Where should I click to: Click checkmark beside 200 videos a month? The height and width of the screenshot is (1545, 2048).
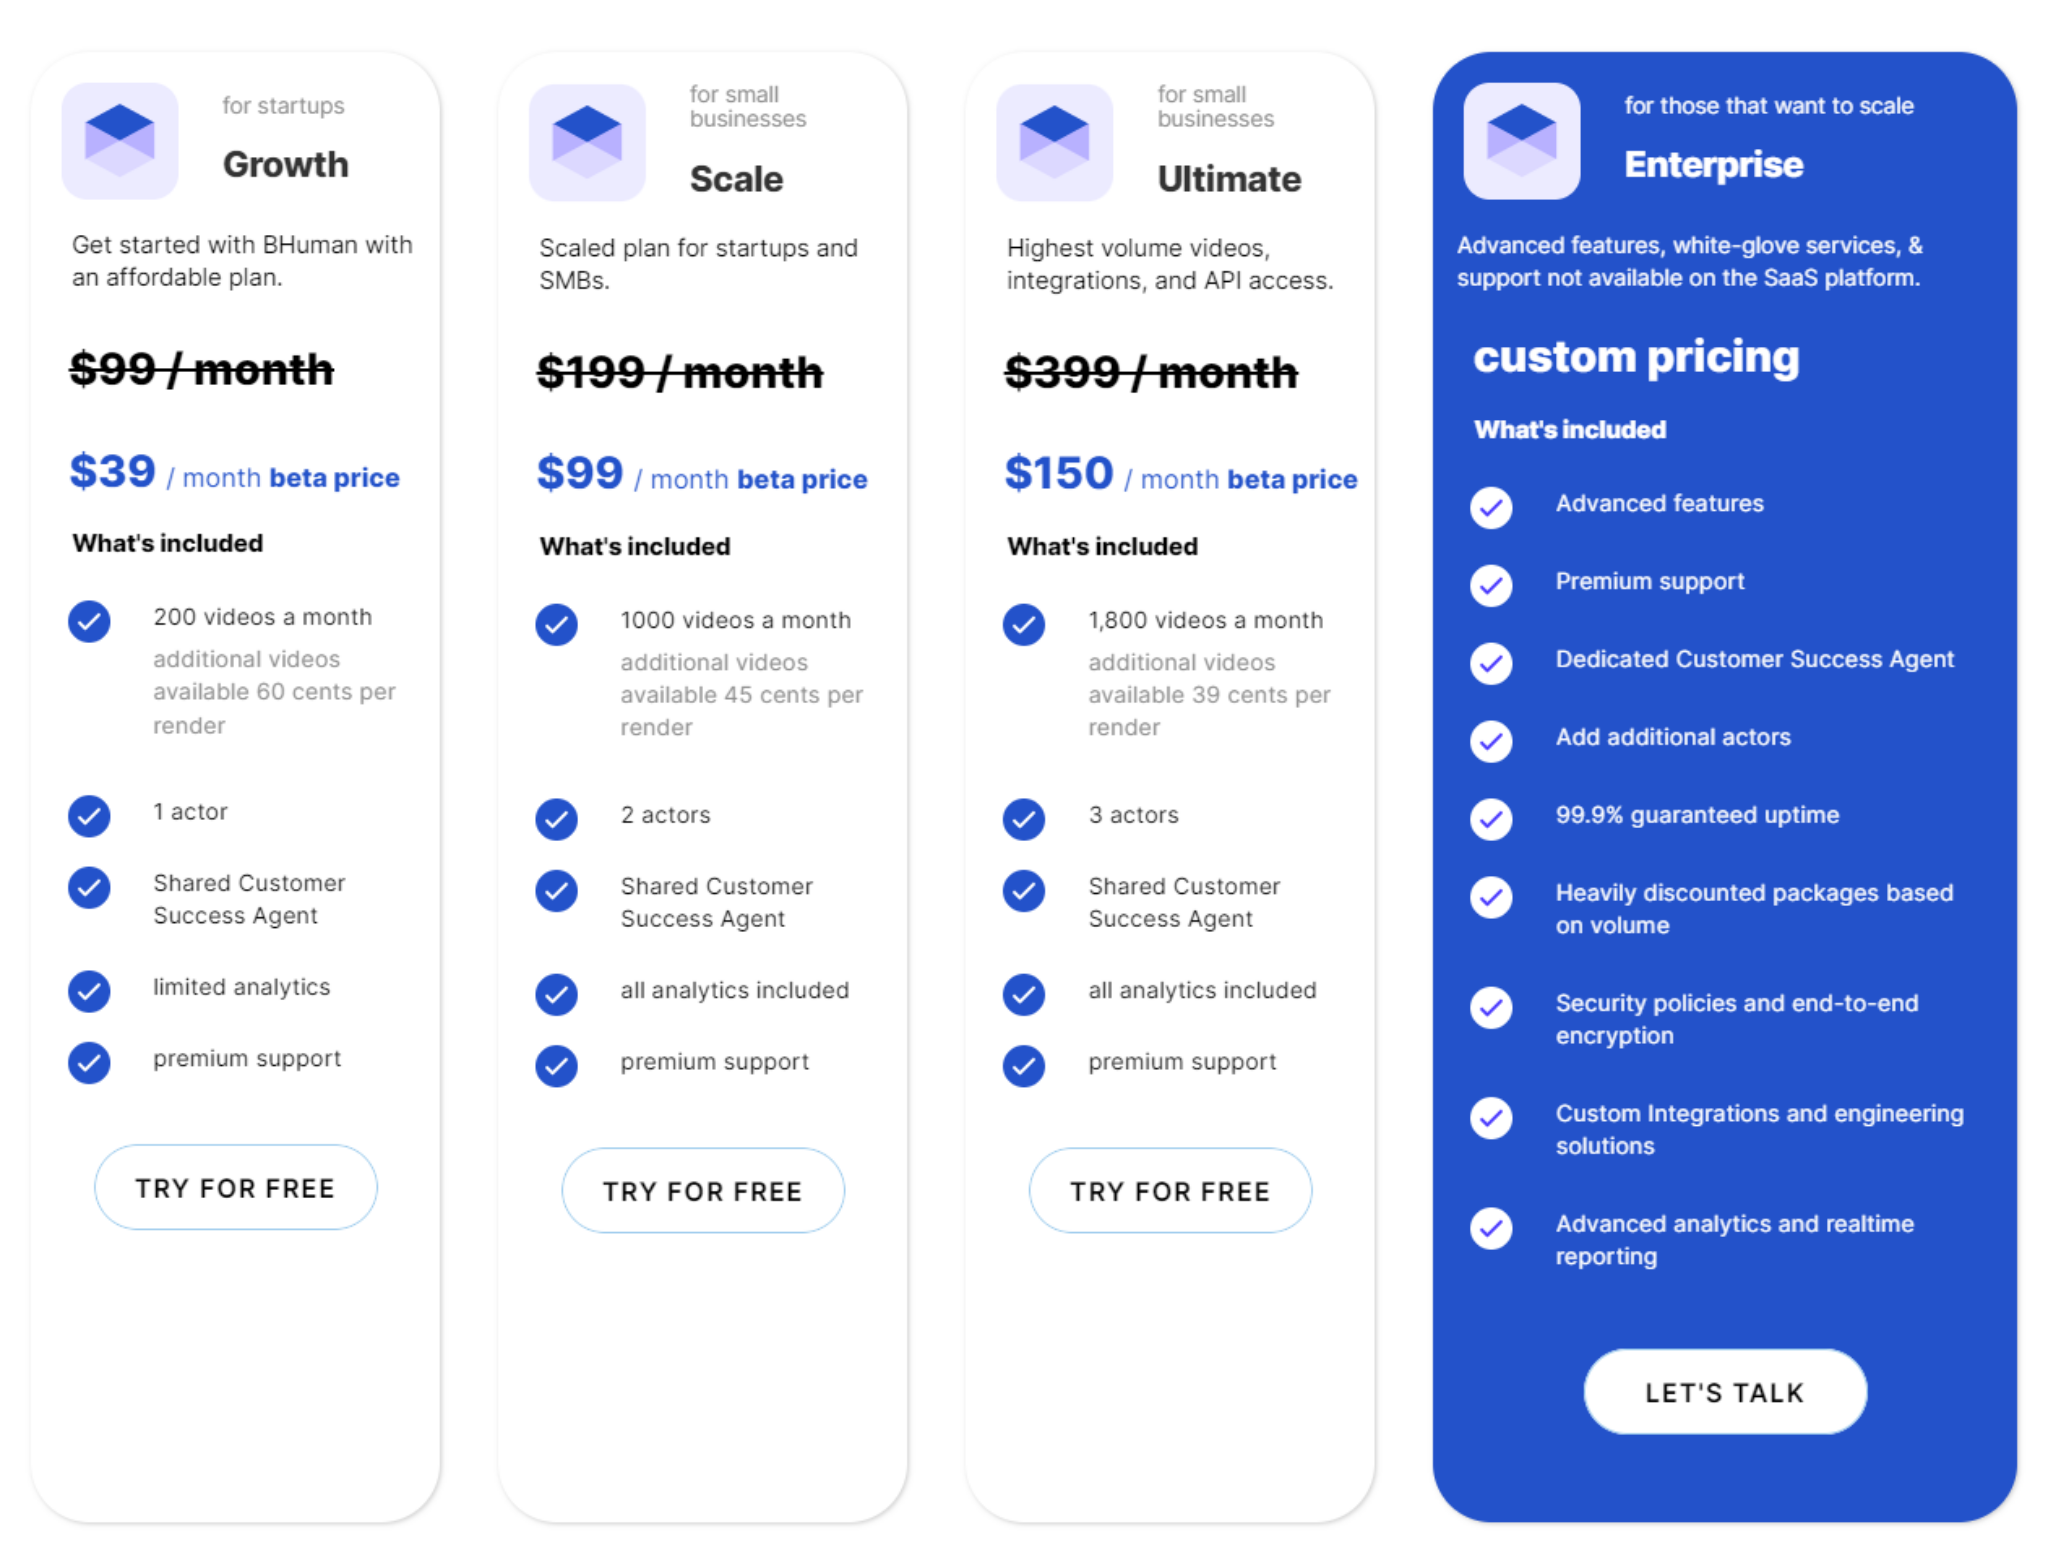click(89, 621)
